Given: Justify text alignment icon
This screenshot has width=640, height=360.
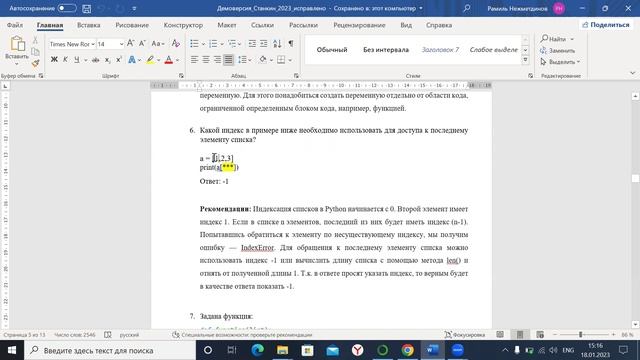Looking at the screenshot, I should (229, 60).
